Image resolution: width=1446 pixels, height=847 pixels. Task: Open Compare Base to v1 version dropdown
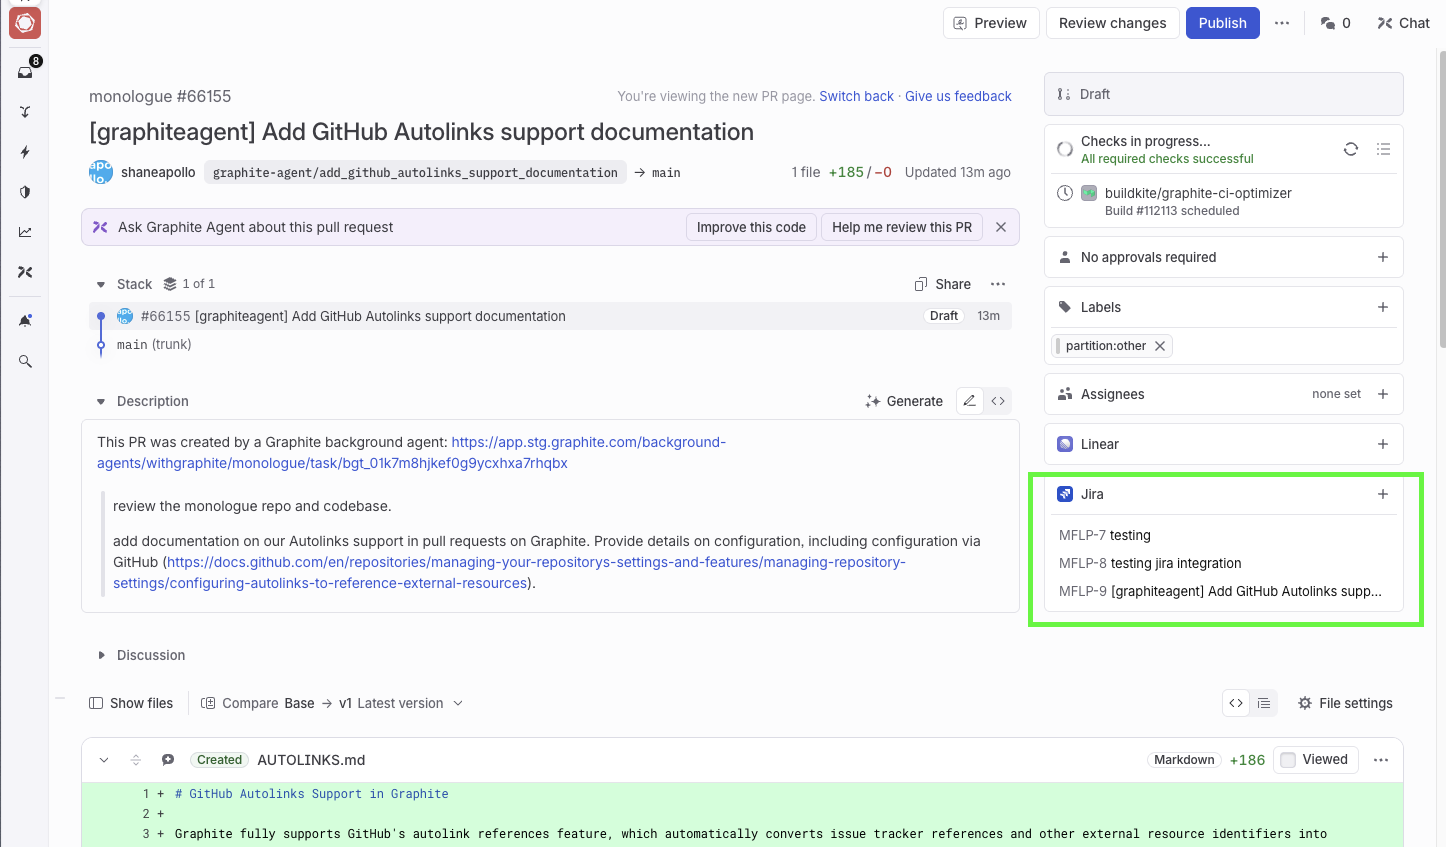click(x=332, y=703)
